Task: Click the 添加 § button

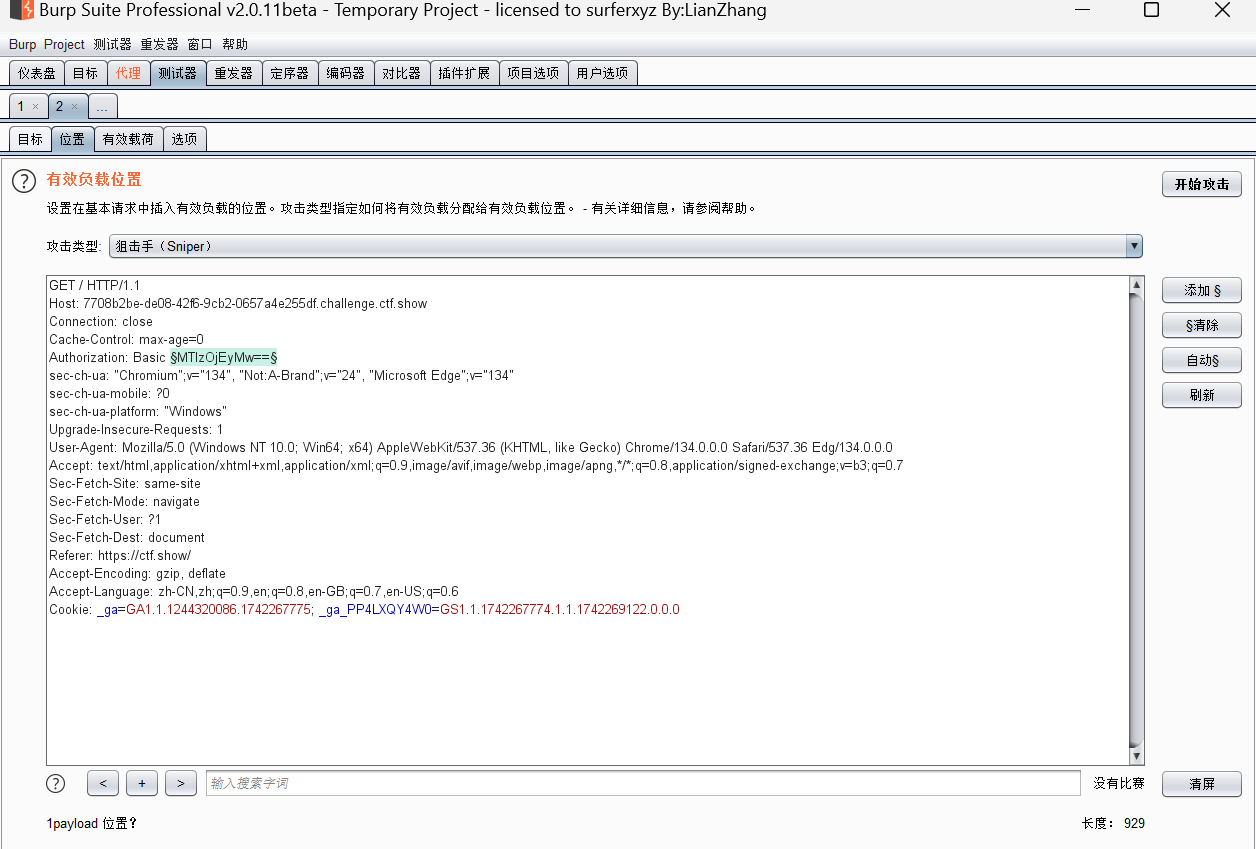Action: 1201,290
